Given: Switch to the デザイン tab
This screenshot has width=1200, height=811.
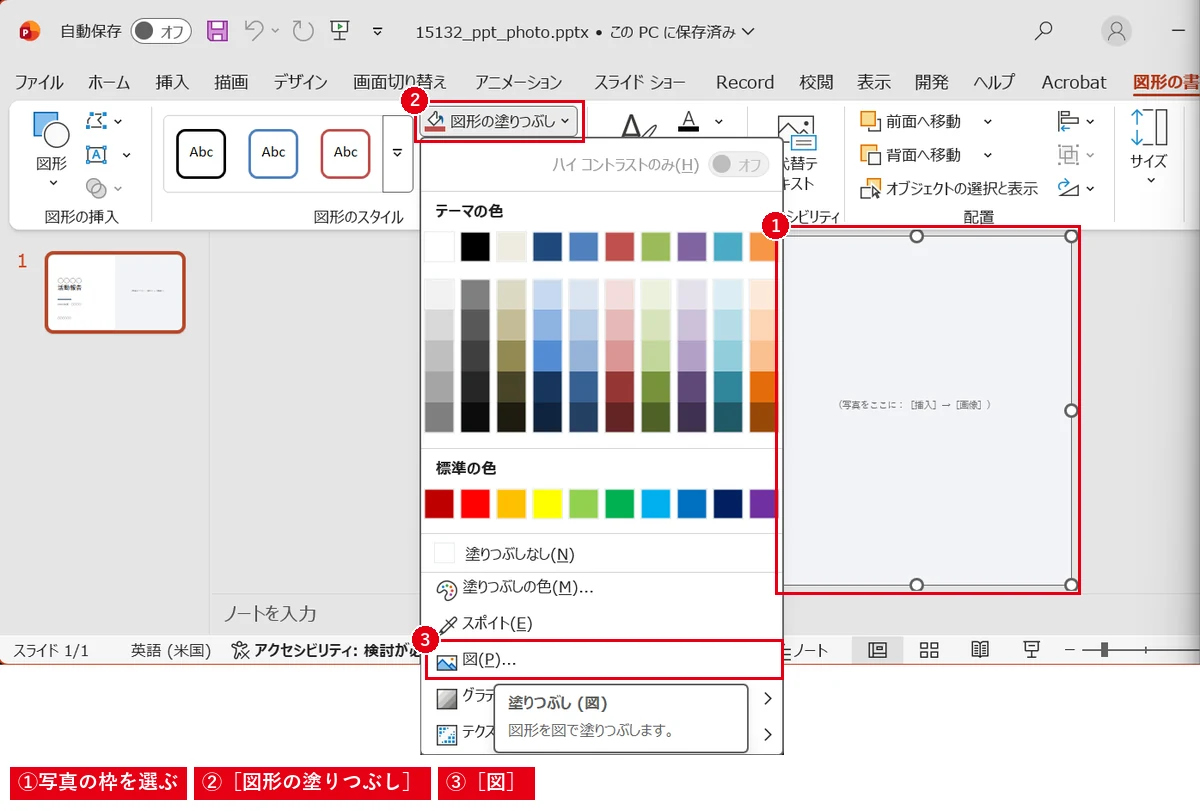Looking at the screenshot, I should pyautogui.click(x=300, y=82).
